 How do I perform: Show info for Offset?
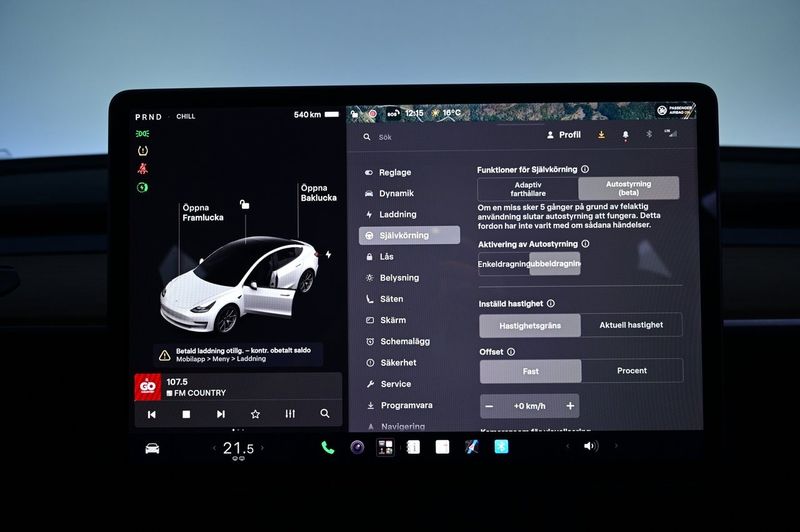click(x=511, y=351)
